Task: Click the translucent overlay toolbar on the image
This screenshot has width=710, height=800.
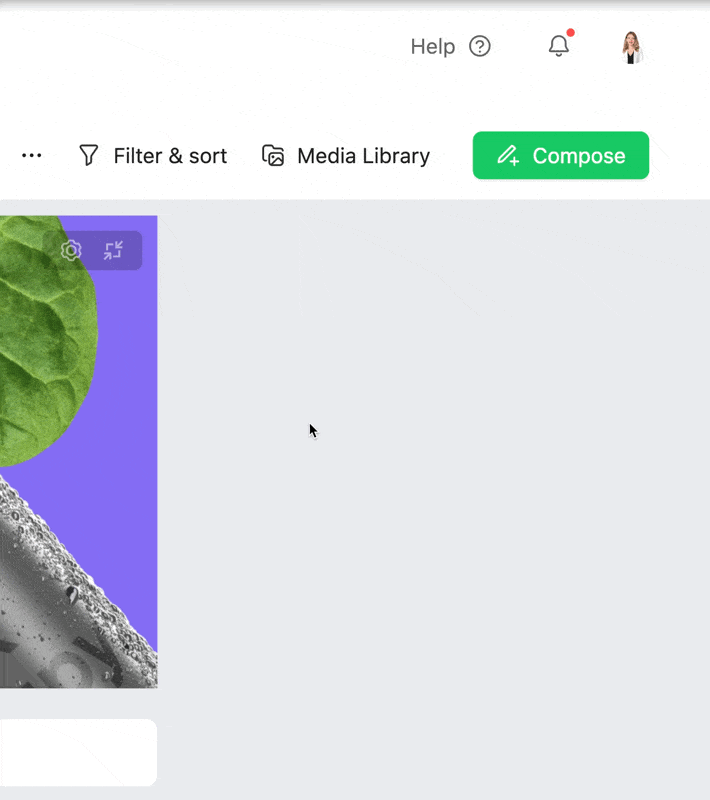Action: [x=92, y=251]
